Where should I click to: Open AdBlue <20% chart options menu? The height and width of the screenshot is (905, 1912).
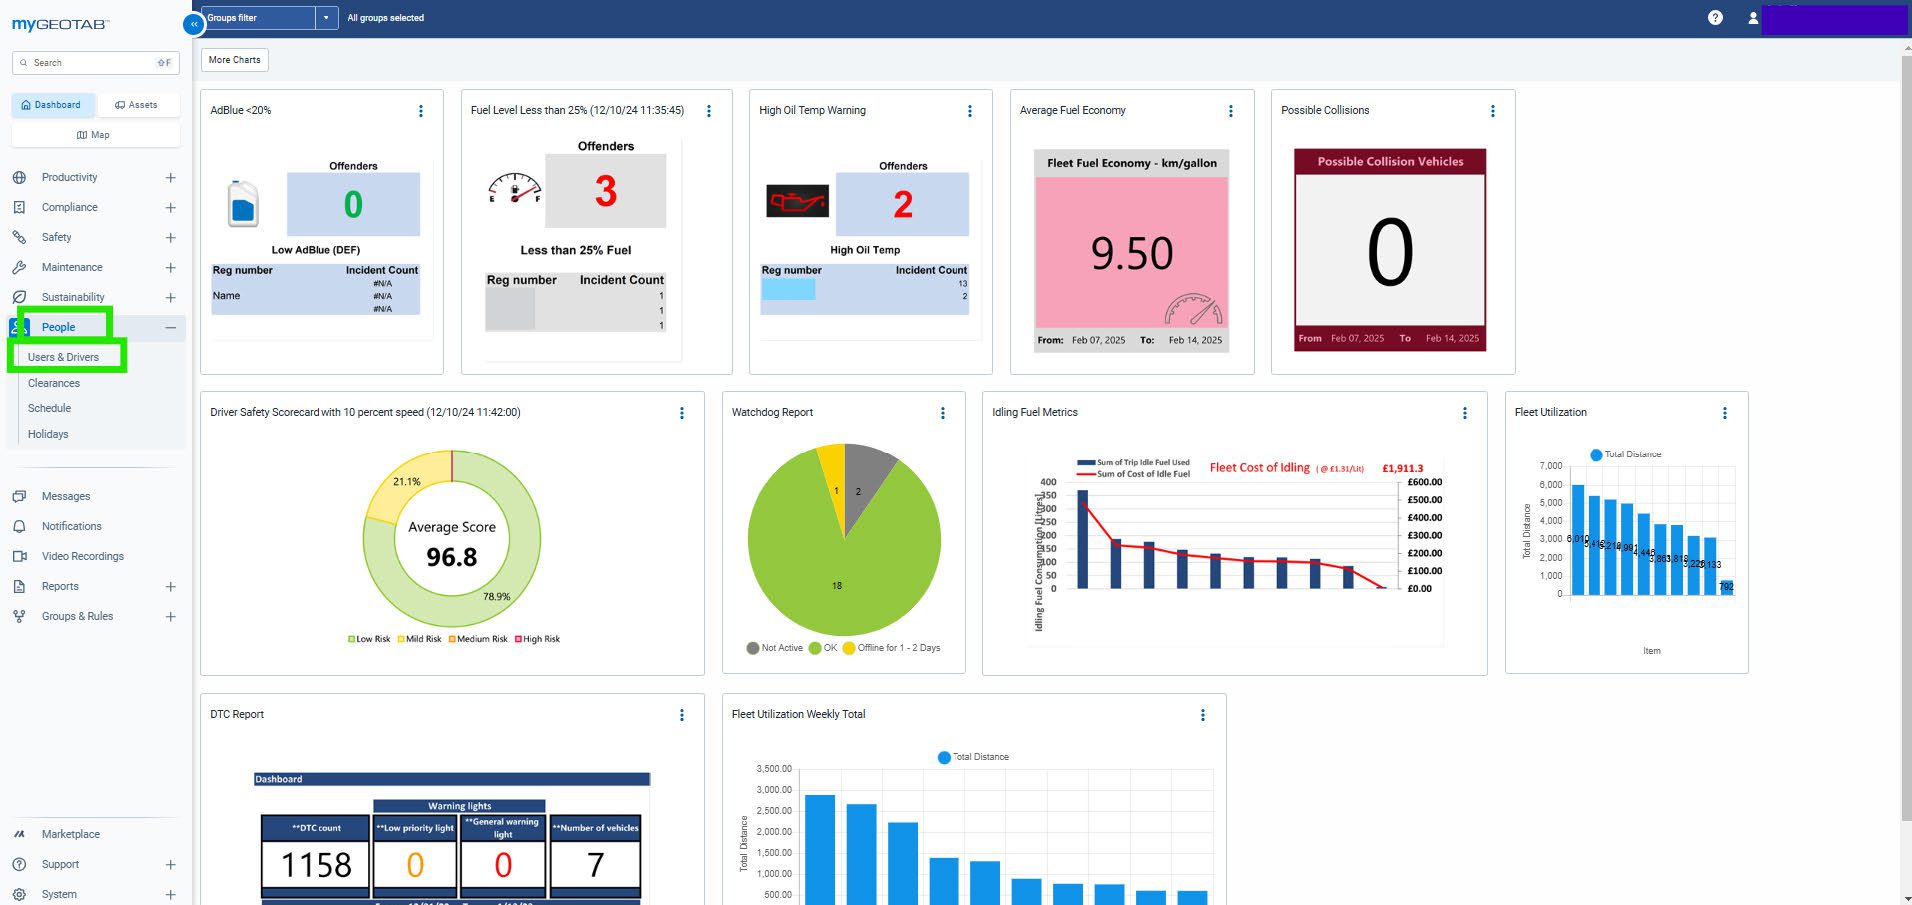tap(420, 111)
